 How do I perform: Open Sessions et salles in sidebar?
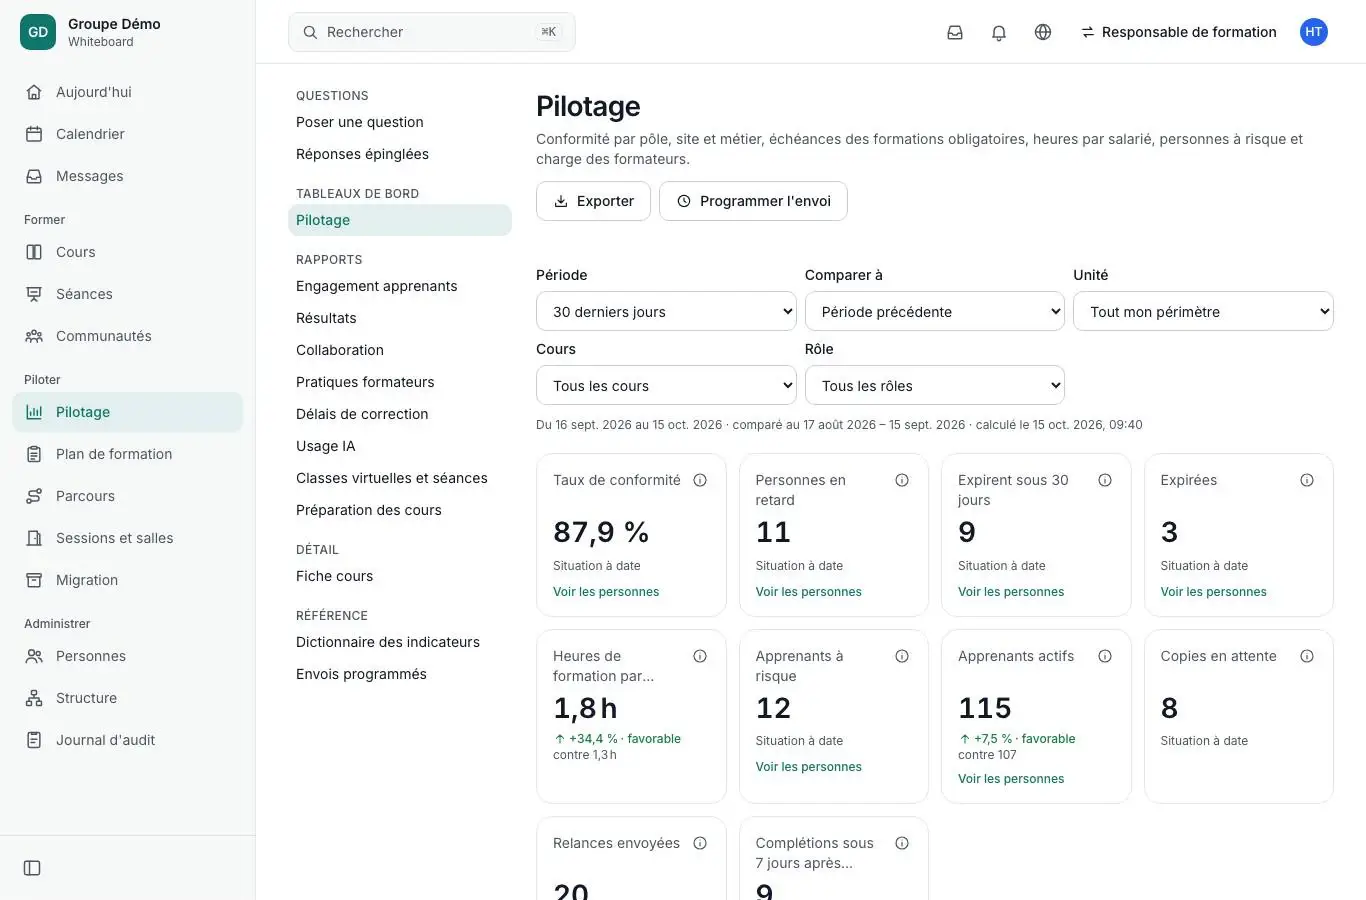pos(128,538)
